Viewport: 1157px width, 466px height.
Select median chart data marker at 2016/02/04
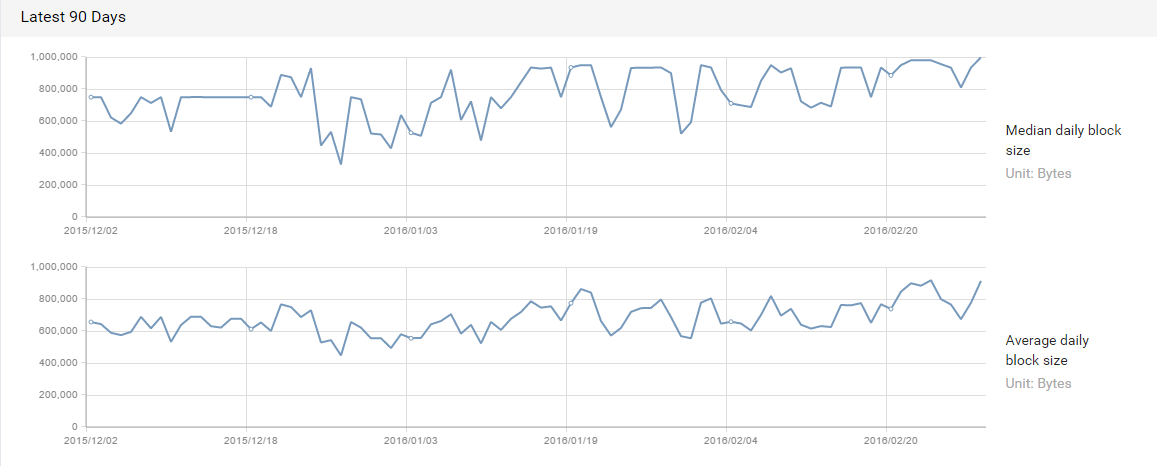click(x=731, y=103)
